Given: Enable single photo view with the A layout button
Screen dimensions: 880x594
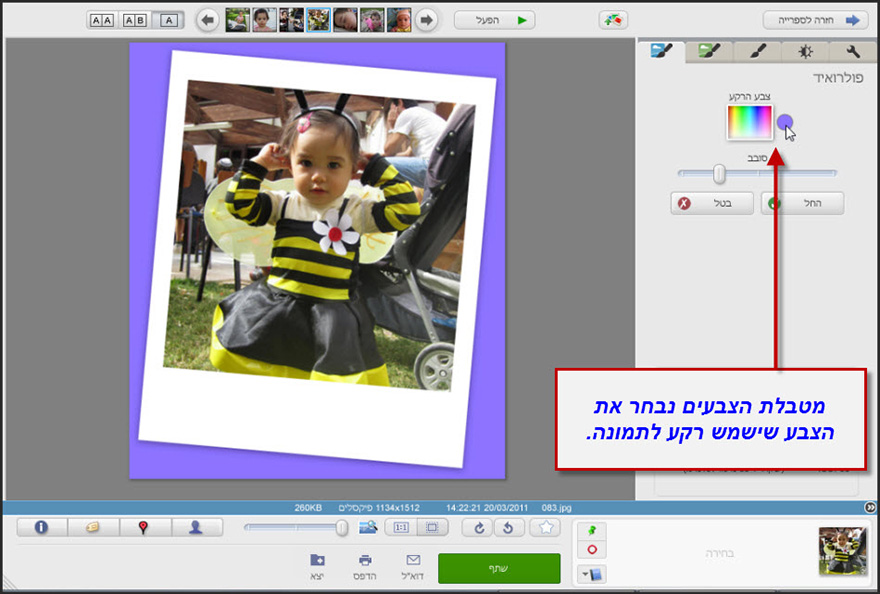Looking at the screenshot, I should click(170, 18).
